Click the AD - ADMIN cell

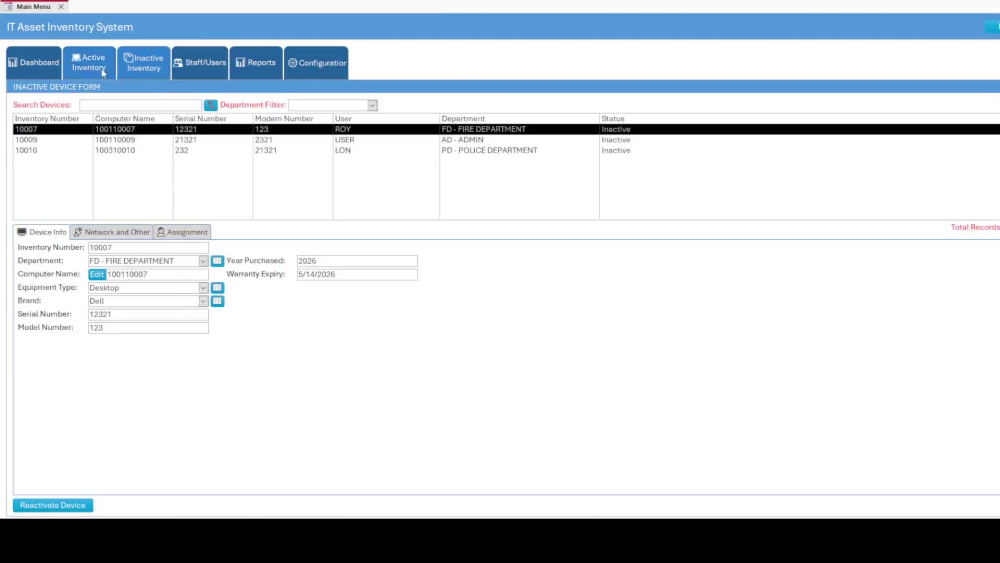462,140
